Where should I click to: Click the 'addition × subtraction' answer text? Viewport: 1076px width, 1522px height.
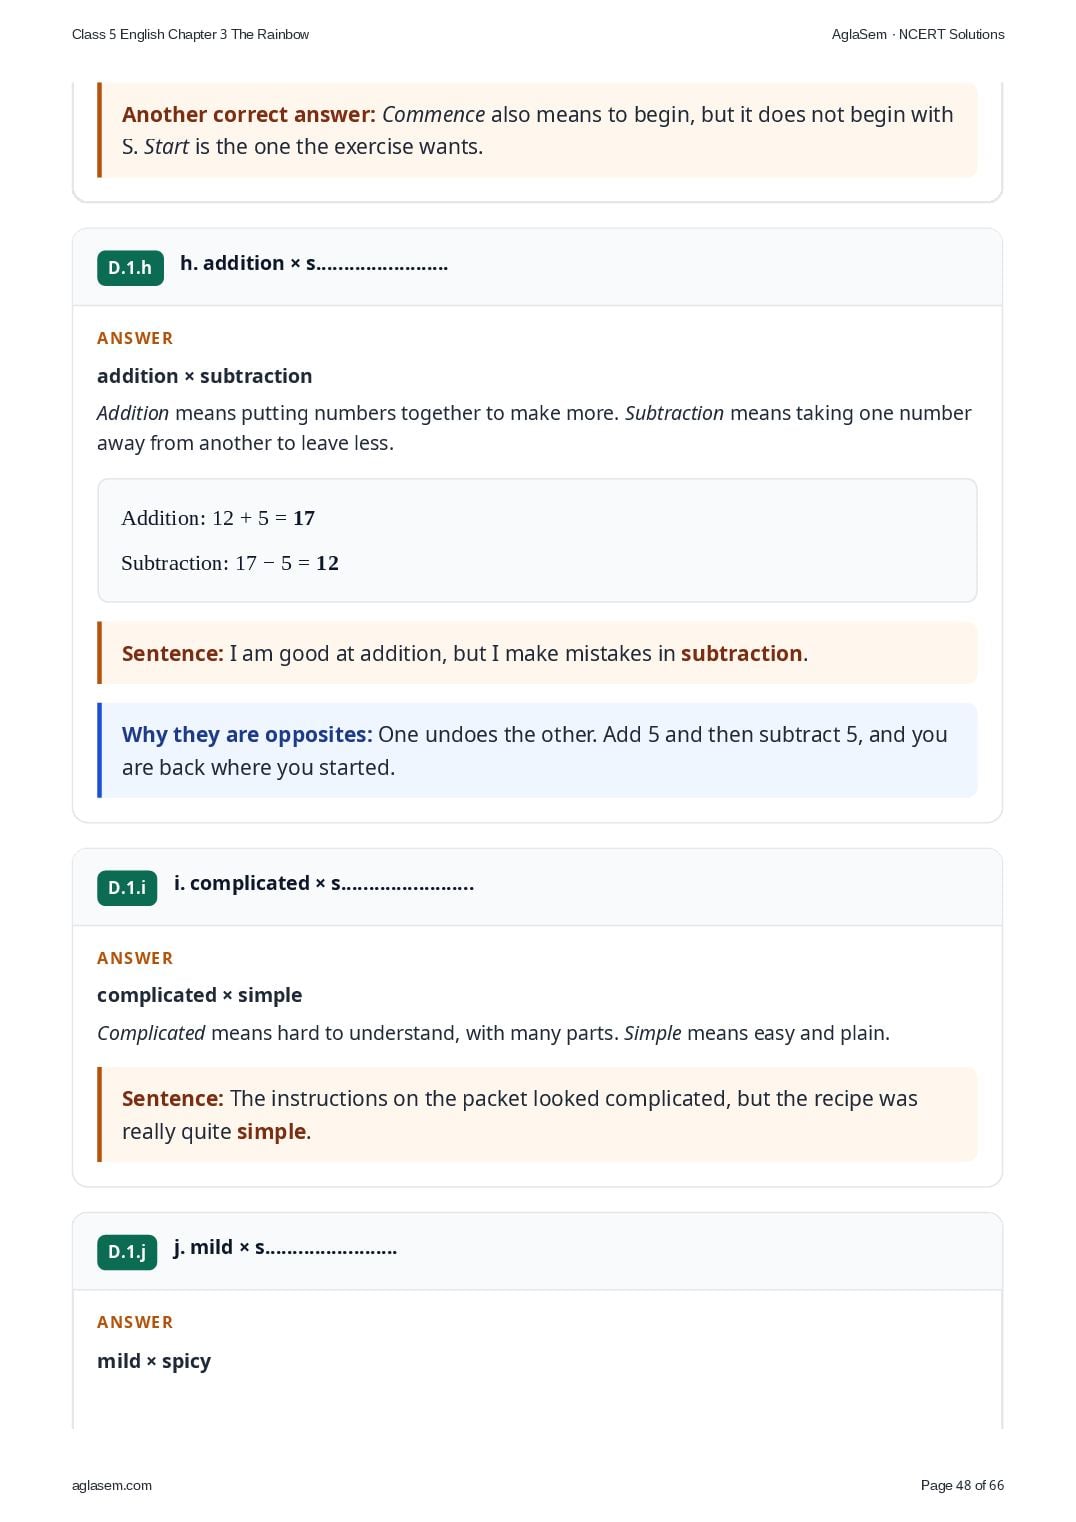click(x=205, y=376)
